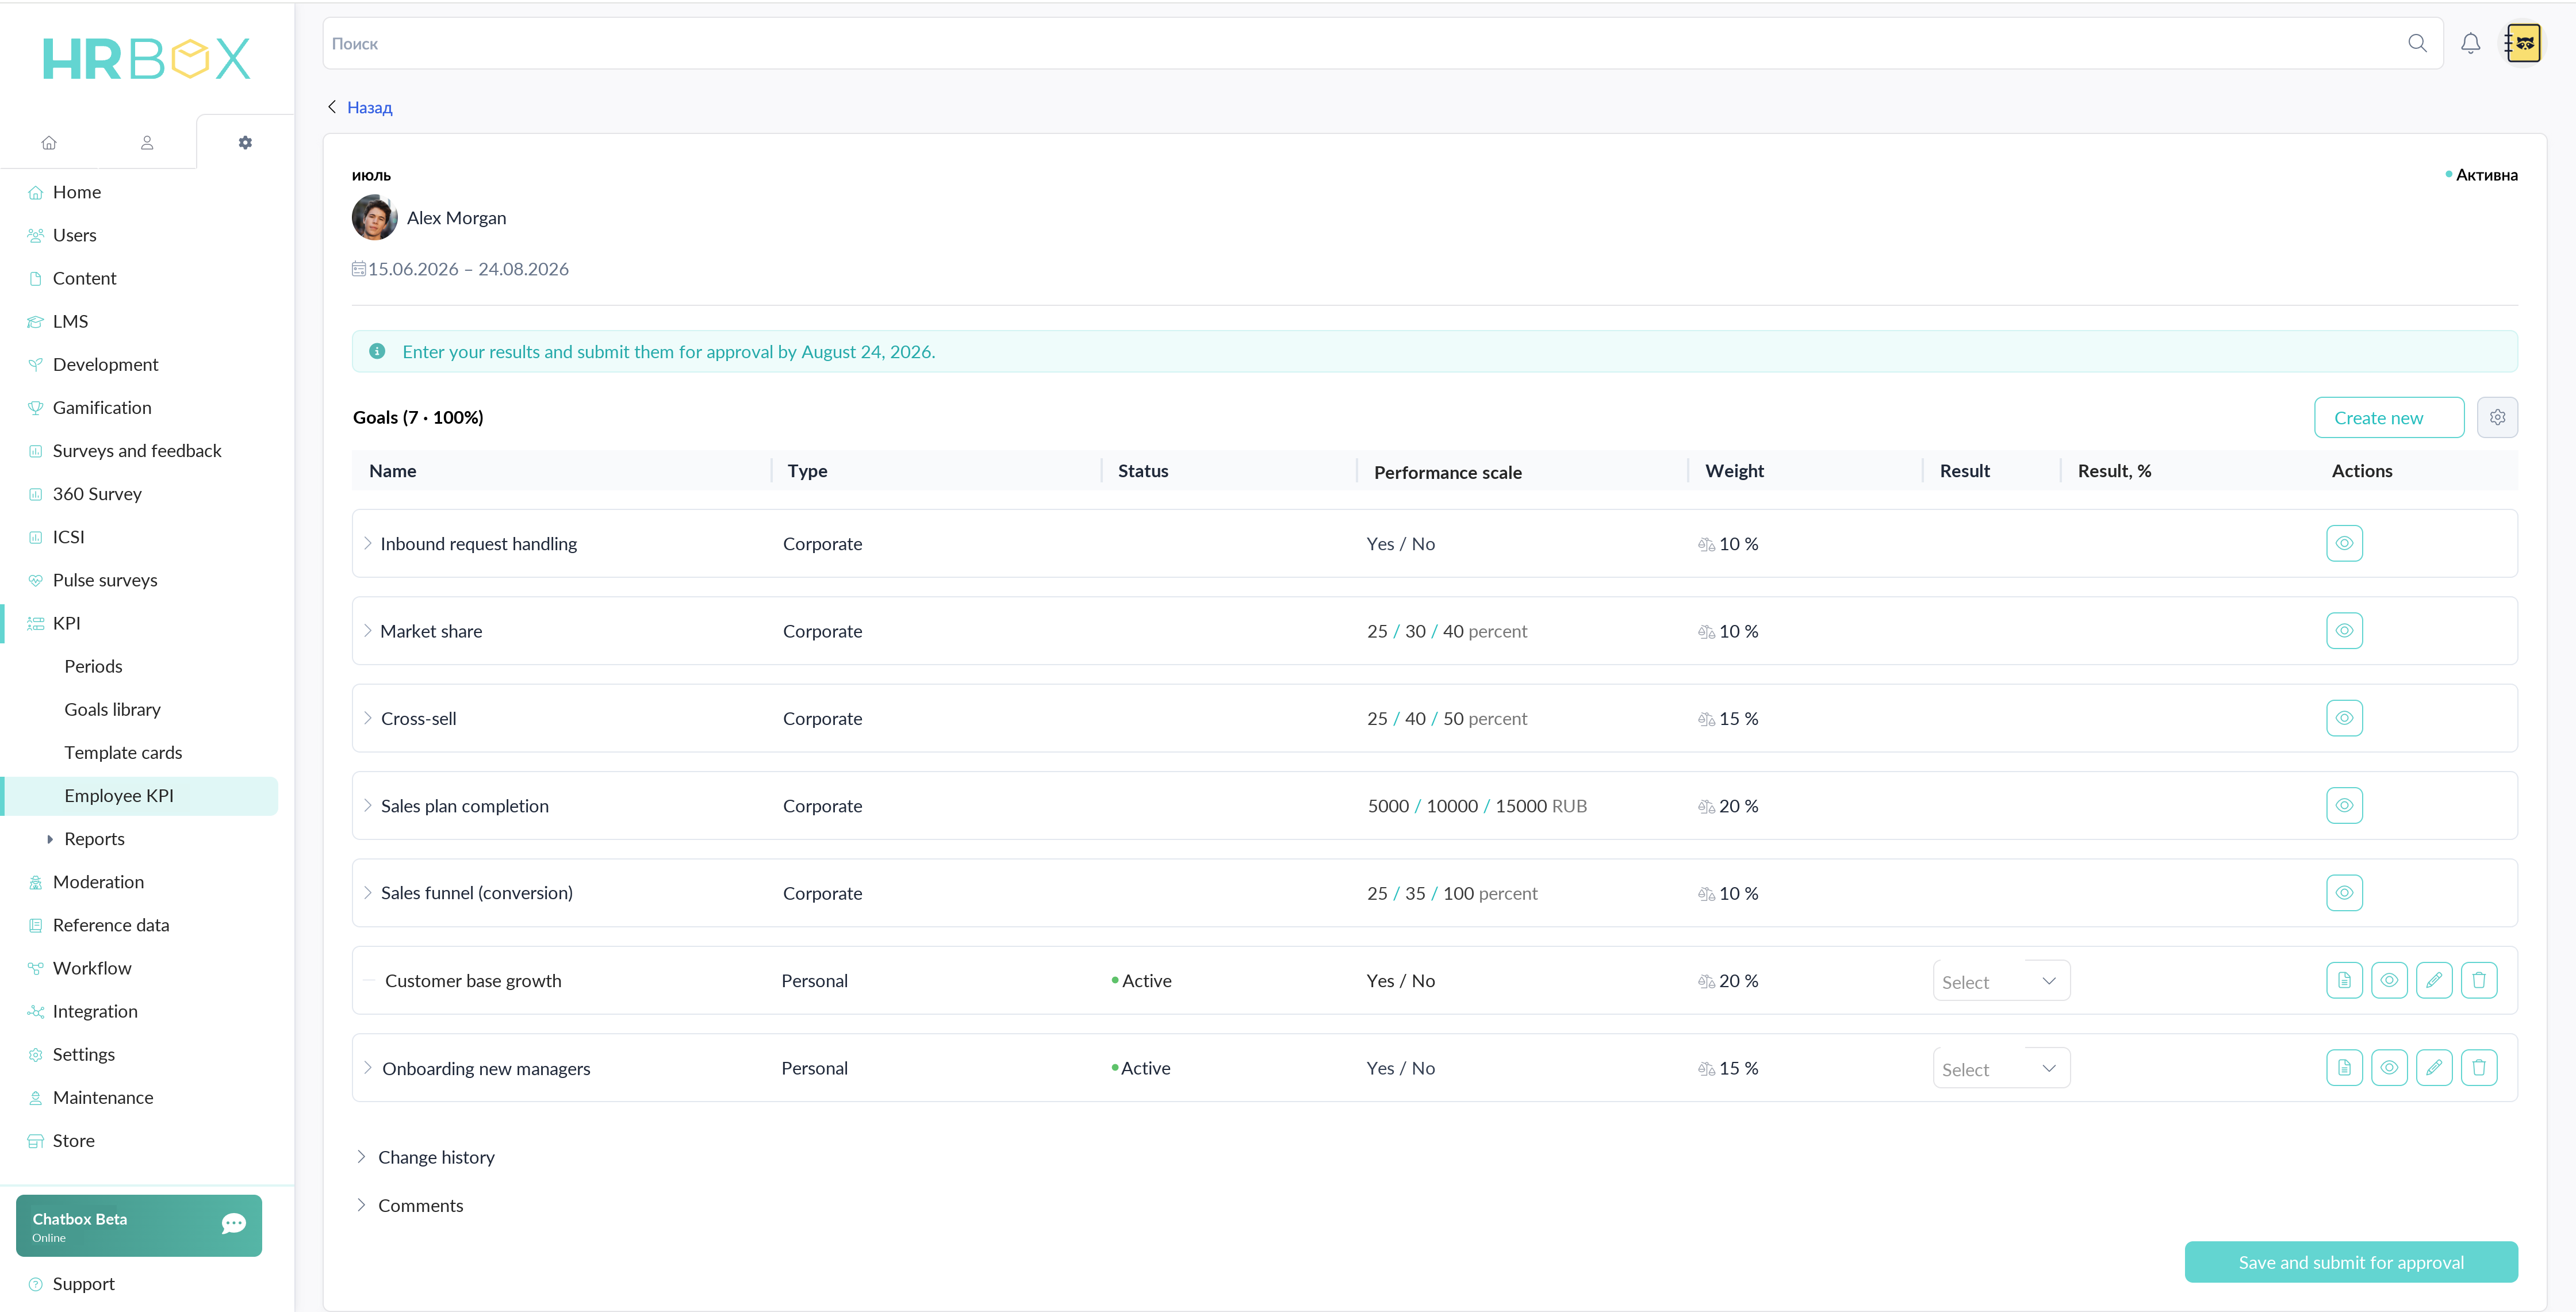The image size is (2576, 1312).
Task: Open Template cards in sidebar
Action: [123, 752]
